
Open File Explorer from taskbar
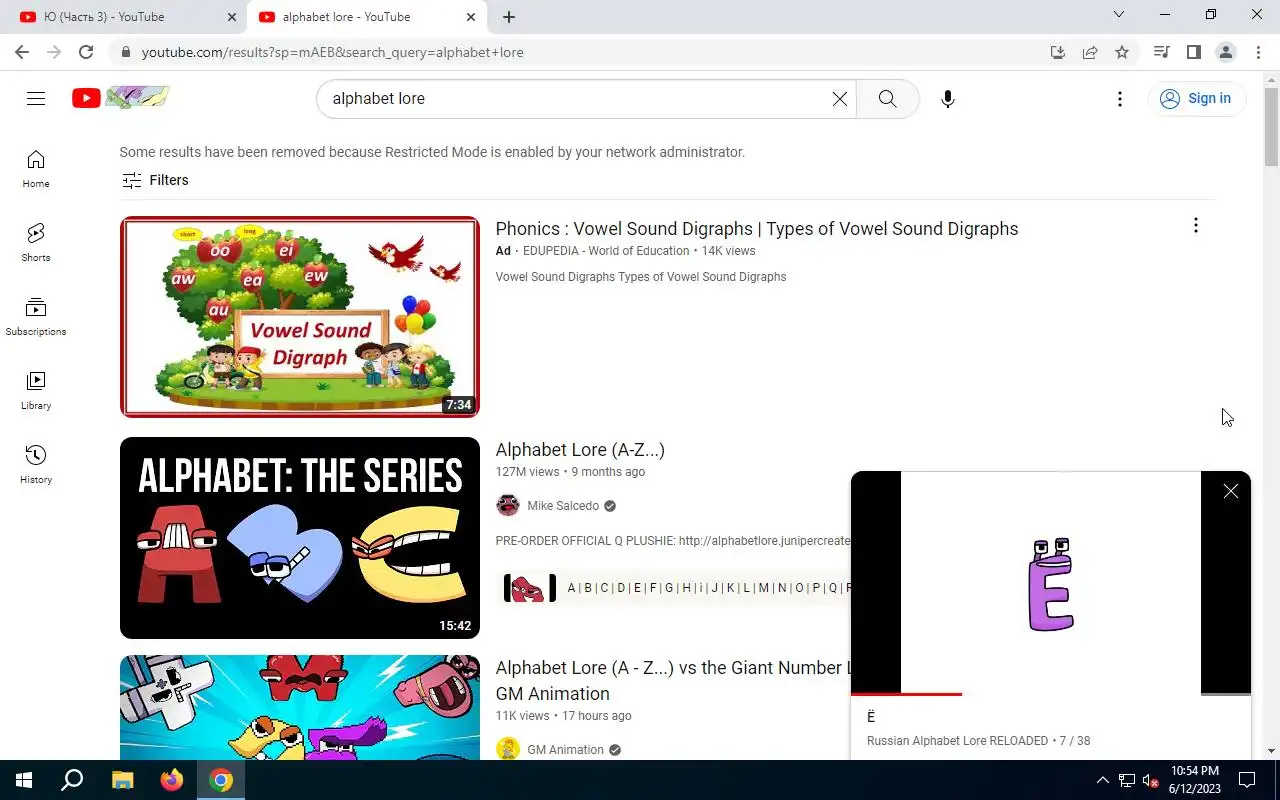[122, 780]
